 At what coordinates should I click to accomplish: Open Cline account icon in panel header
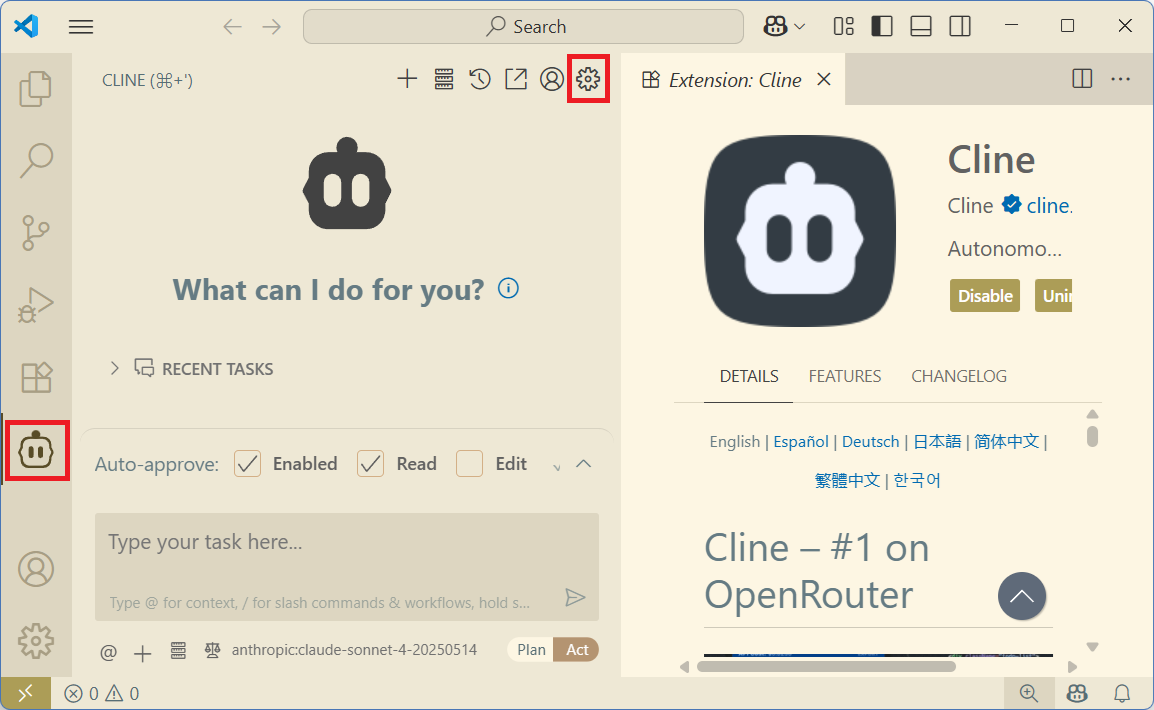[552, 79]
